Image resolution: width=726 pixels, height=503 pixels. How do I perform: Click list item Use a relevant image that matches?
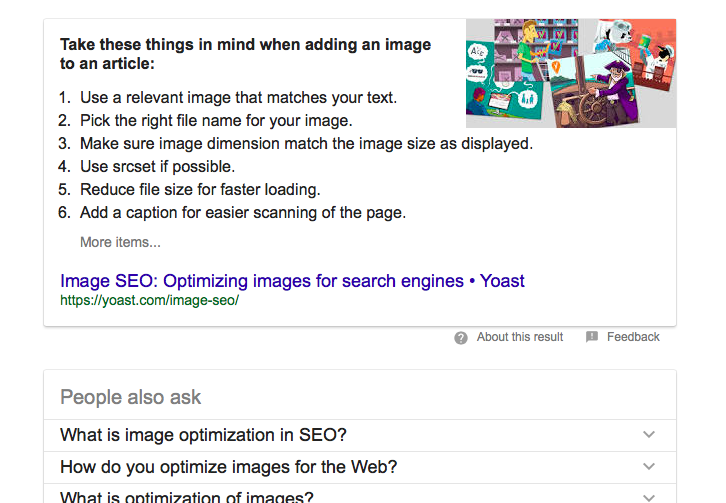coord(238,98)
